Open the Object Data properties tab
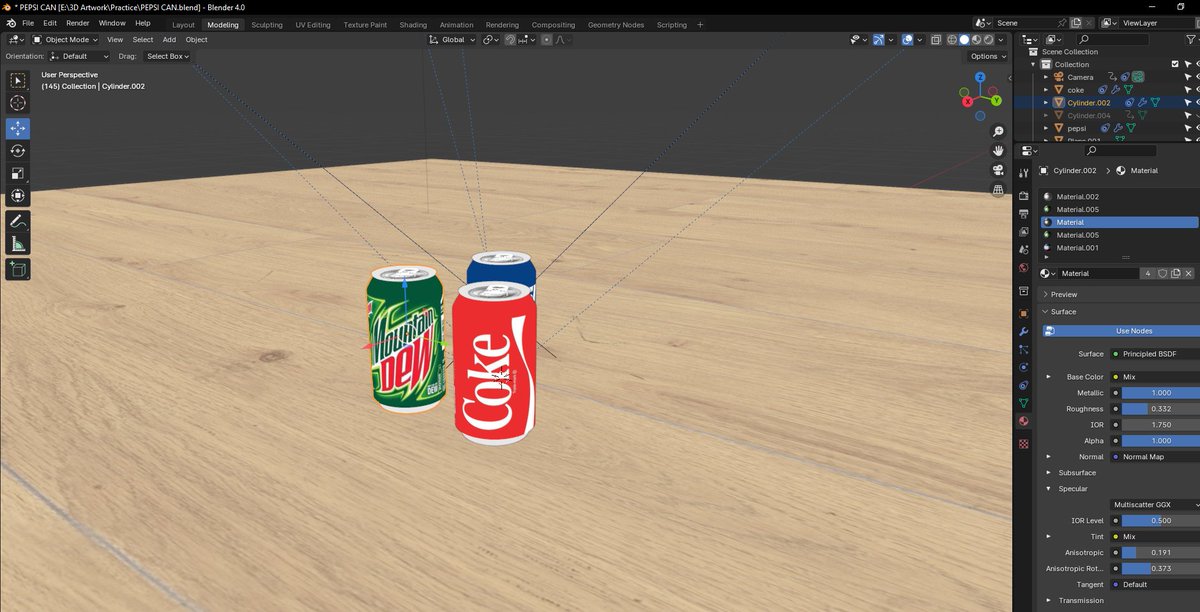This screenshot has width=1200, height=612. point(1023,403)
